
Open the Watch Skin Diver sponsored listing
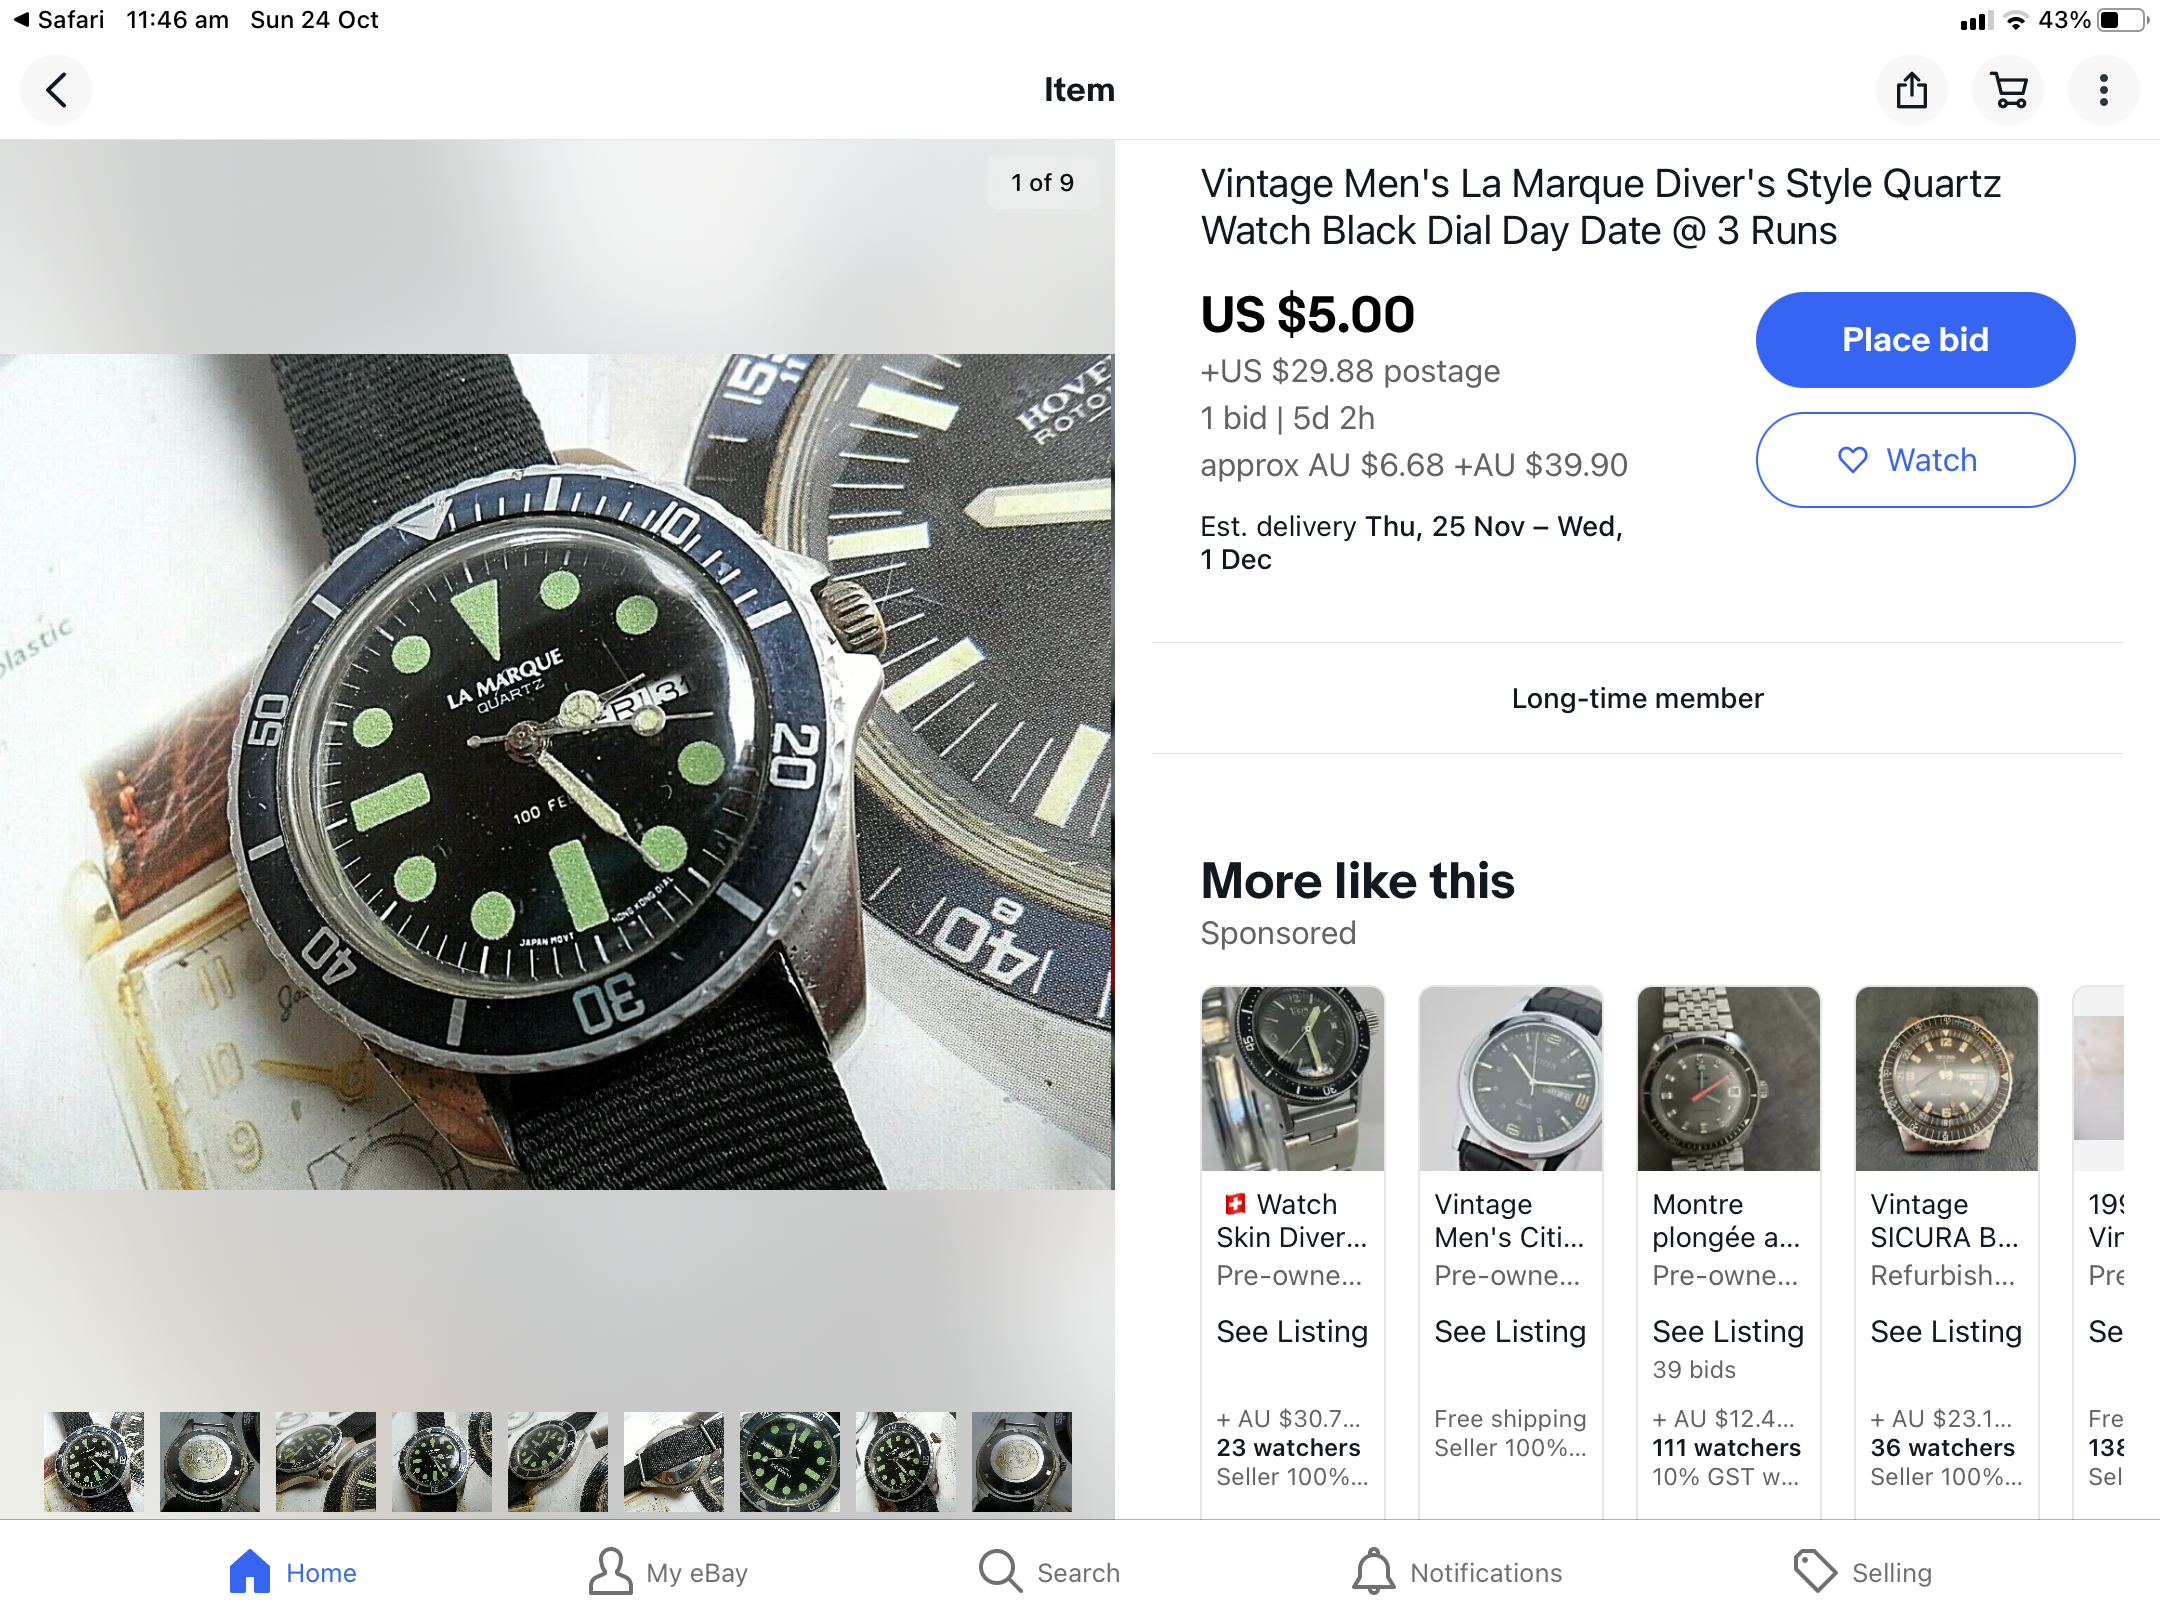1292,1220
